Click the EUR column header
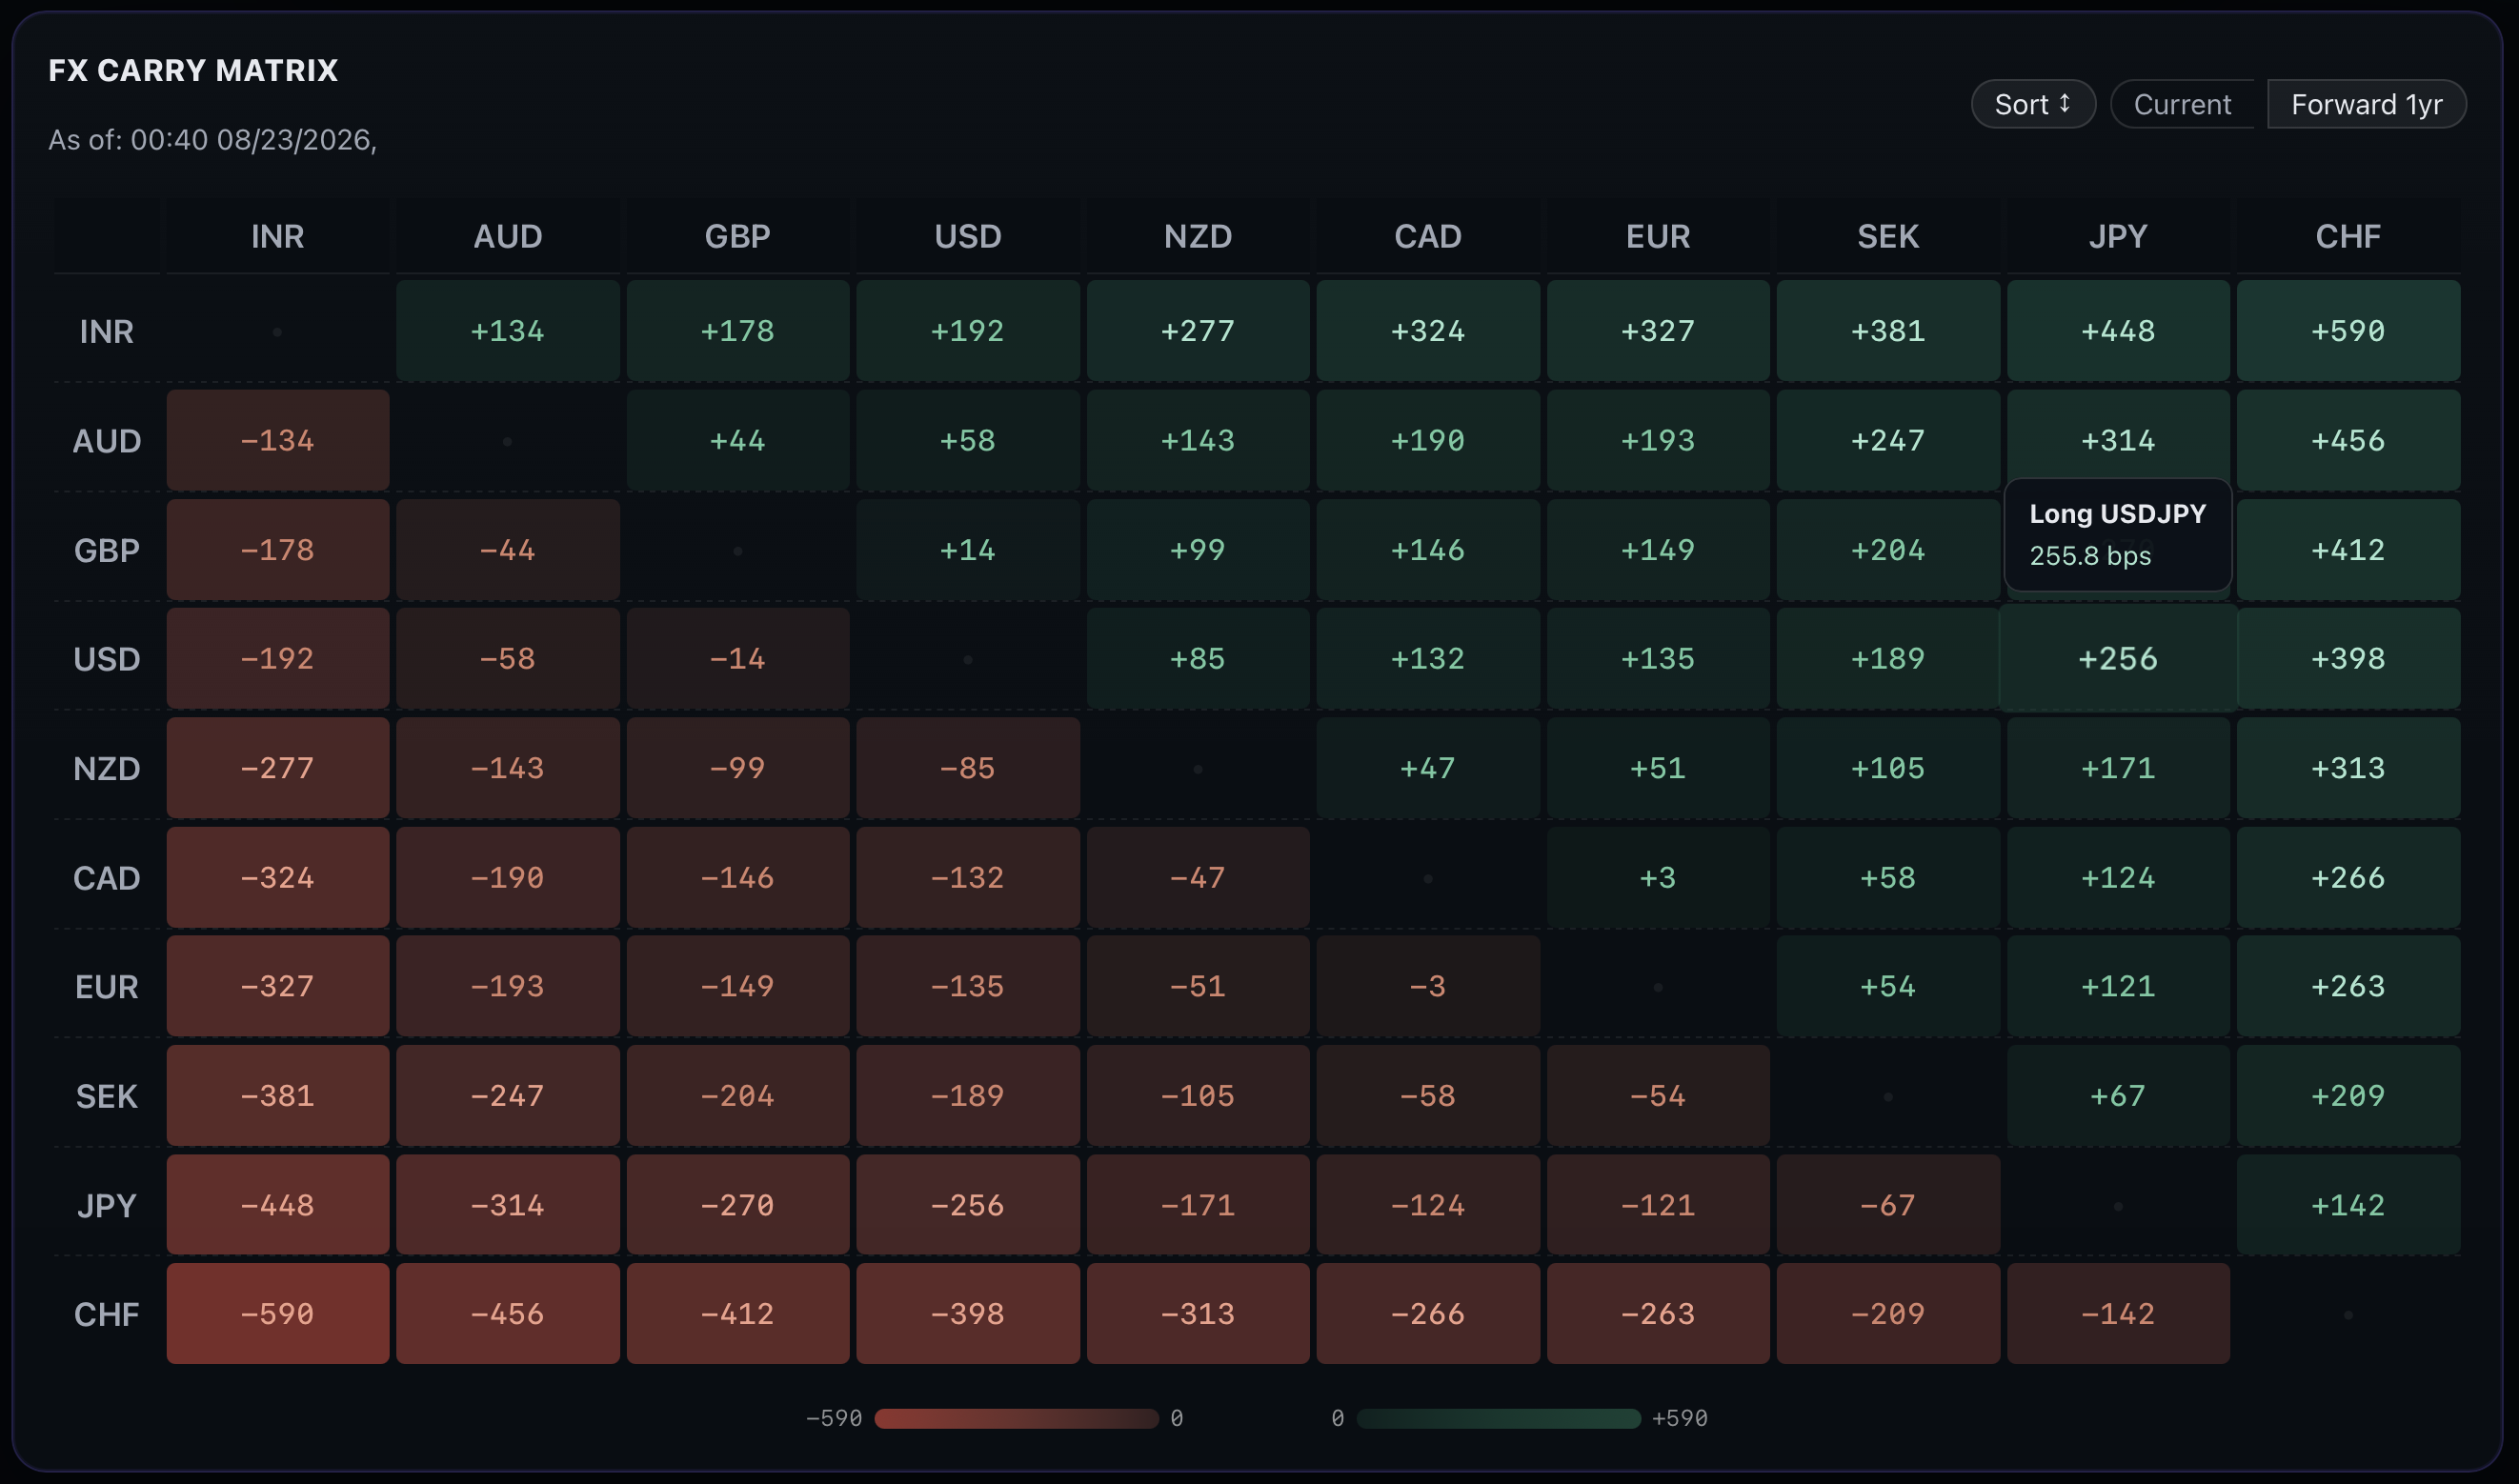 tap(1658, 236)
